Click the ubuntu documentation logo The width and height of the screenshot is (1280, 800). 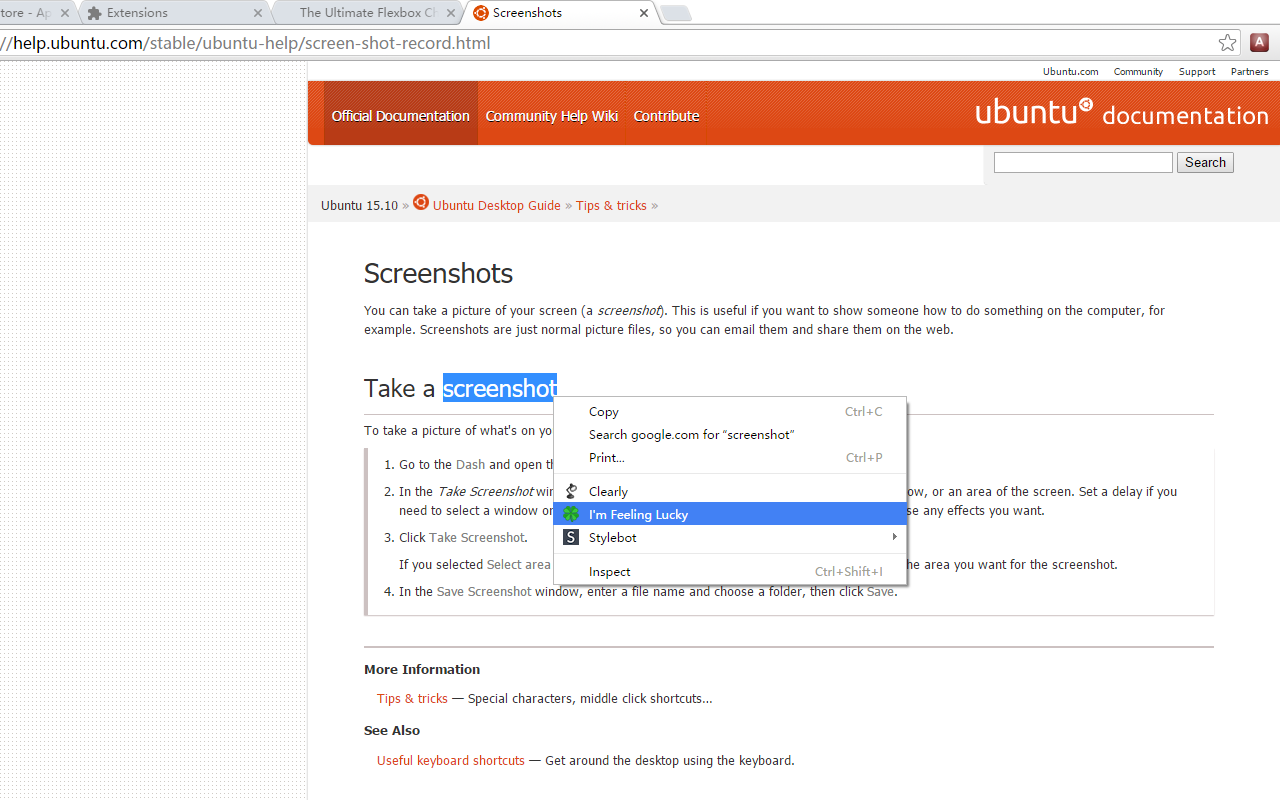(1122, 112)
